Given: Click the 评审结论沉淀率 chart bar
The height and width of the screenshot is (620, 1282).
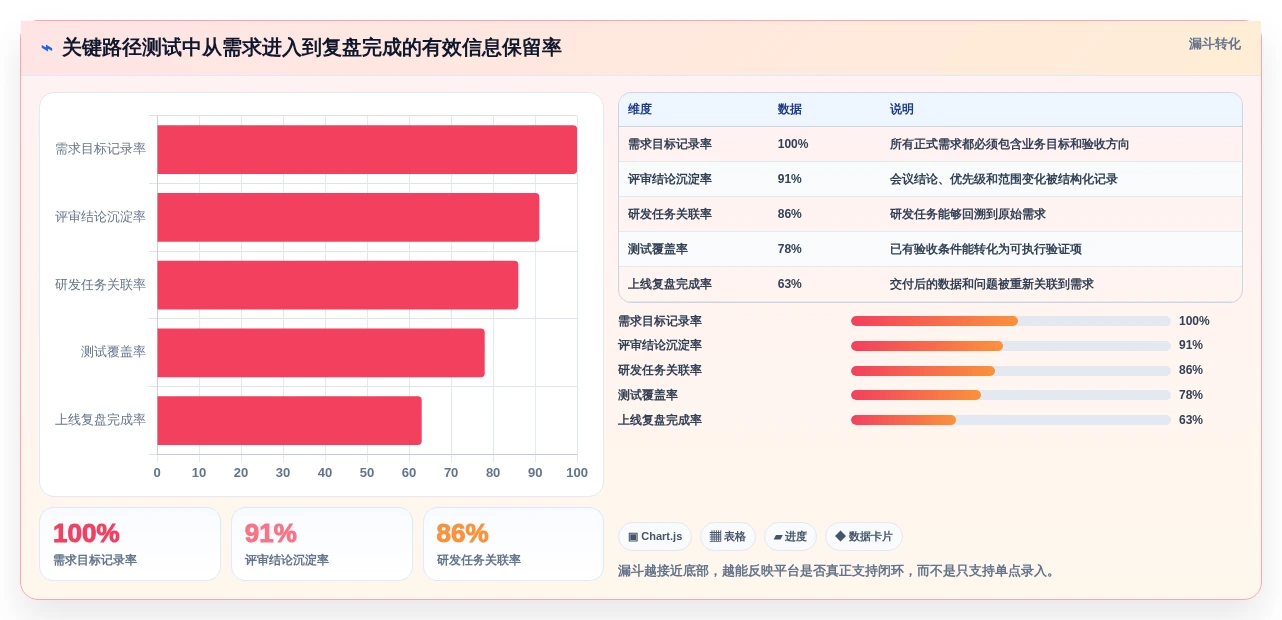Looking at the screenshot, I should point(348,217).
